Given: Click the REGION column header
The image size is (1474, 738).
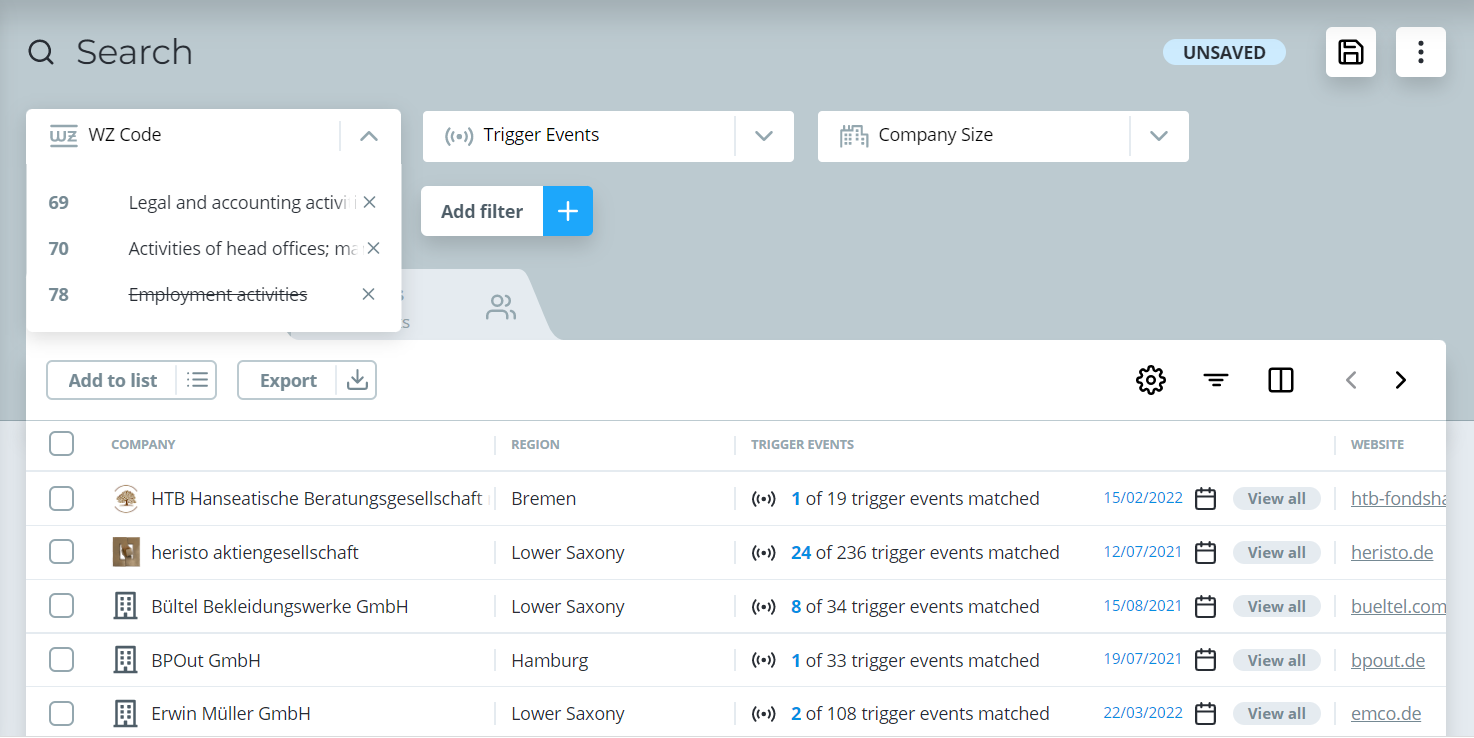Looking at the screenshot, I should click(535, 444).
